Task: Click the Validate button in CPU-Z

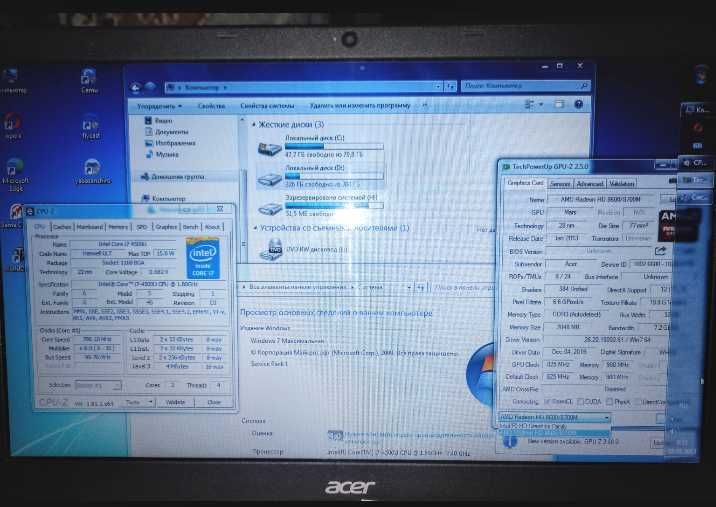Action: (x=175, y=402)
